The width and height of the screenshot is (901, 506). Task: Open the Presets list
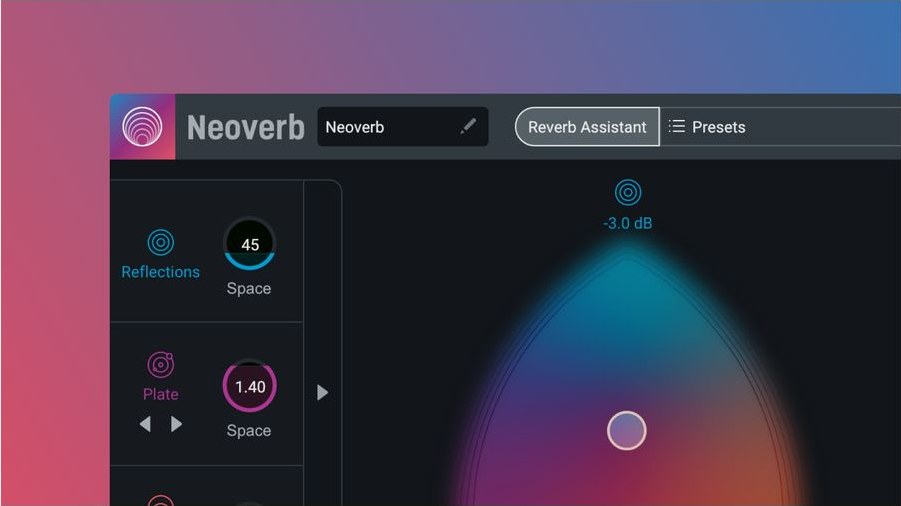click(x=707, y=127)
